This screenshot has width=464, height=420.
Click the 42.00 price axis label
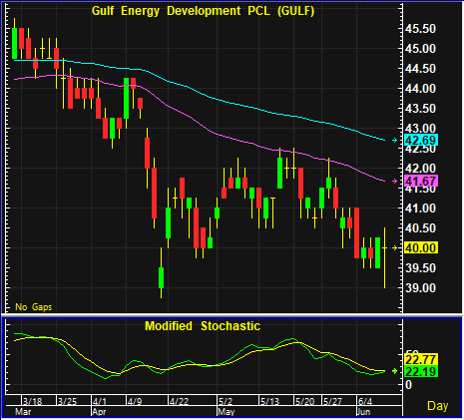tap(420, 168)
